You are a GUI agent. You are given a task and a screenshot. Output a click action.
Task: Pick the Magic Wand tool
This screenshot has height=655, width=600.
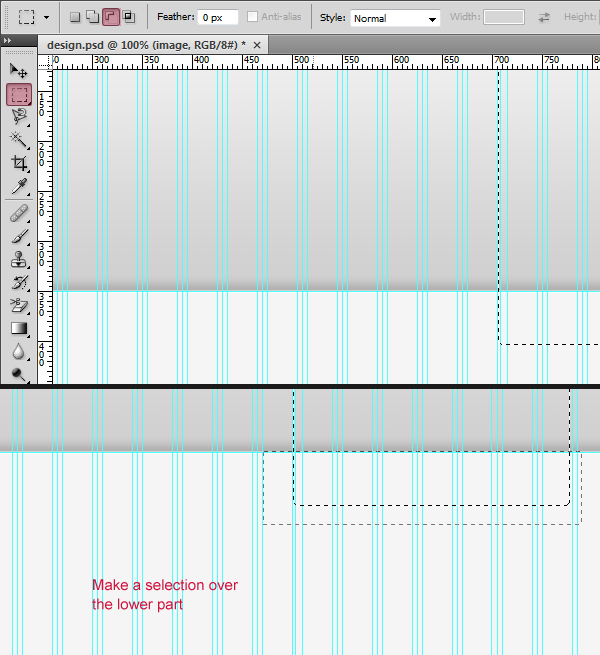click(18, 139)
